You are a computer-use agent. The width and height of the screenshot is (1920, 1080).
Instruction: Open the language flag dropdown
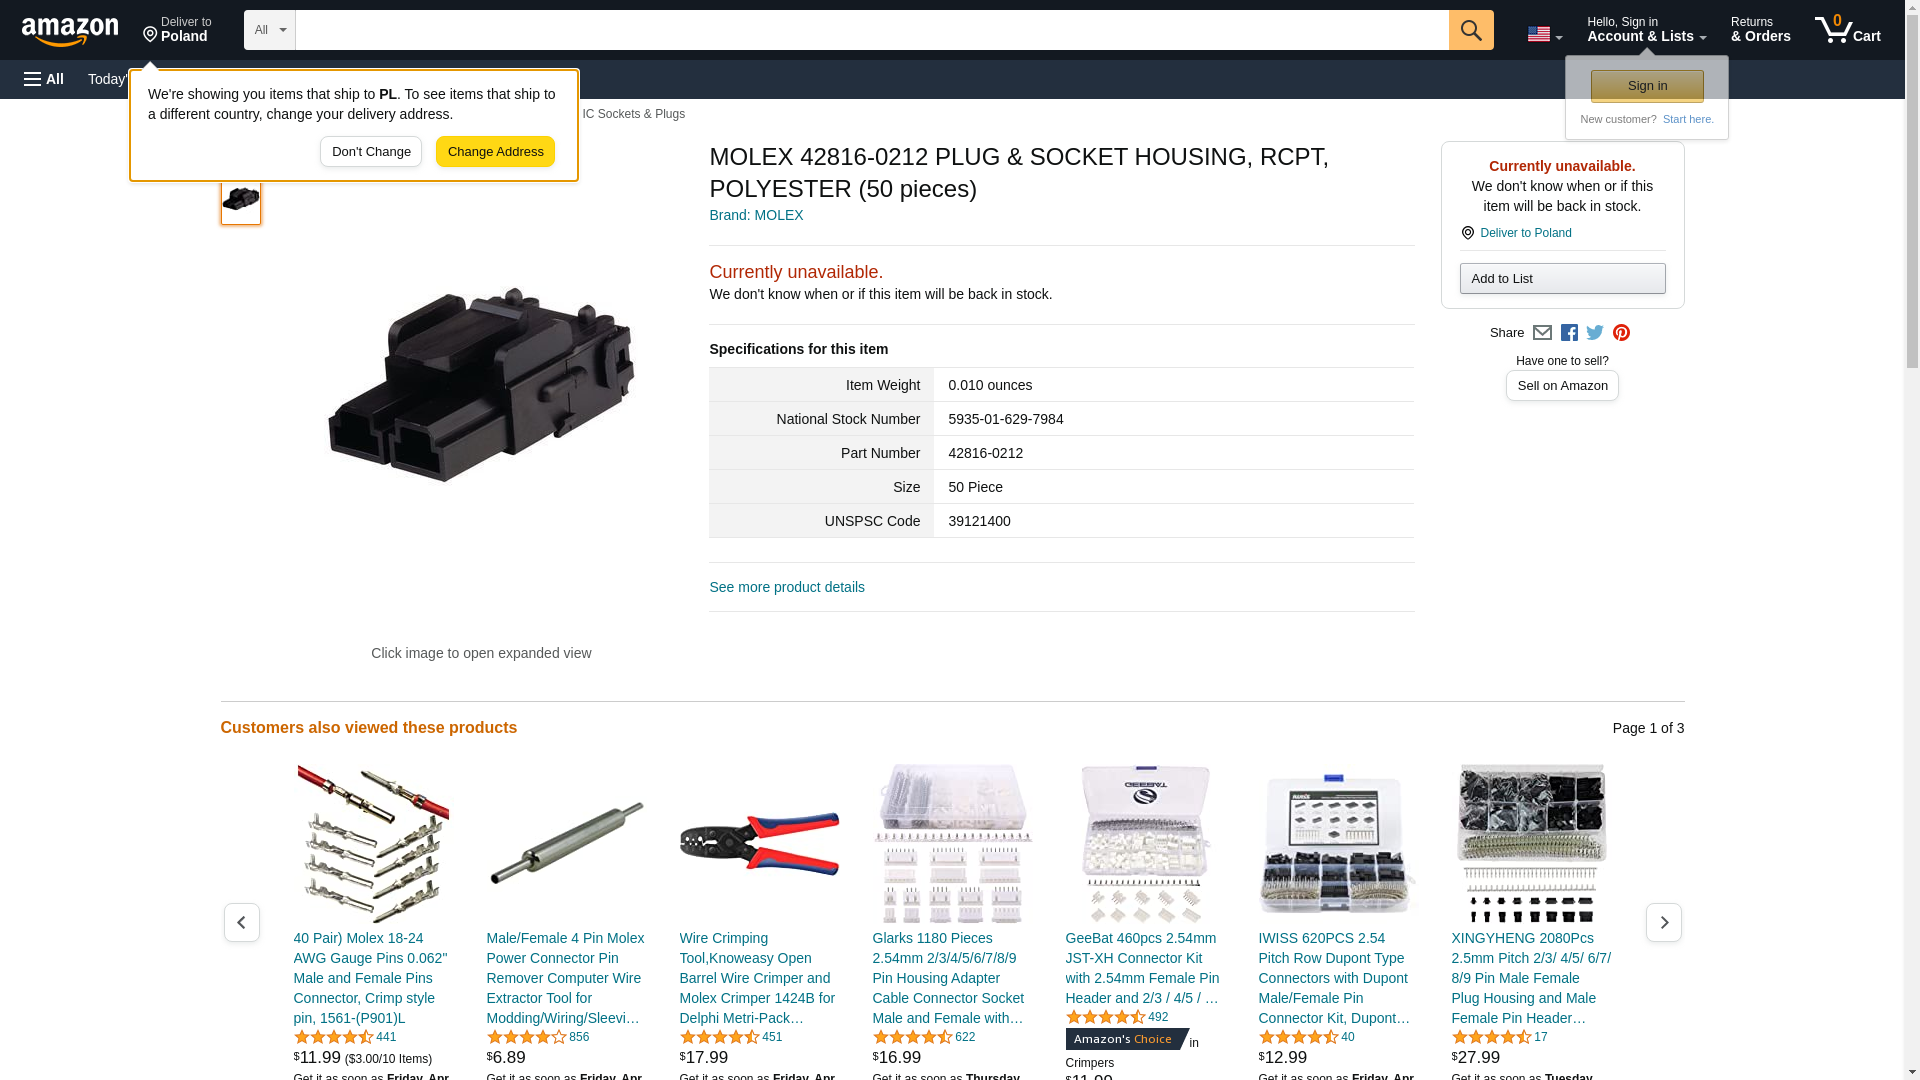1545,34
